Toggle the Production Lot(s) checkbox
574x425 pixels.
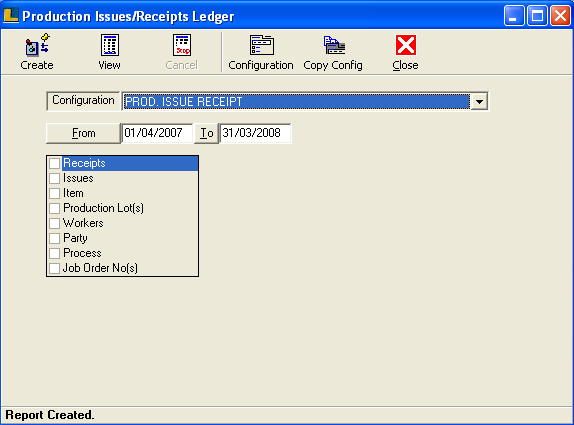tap(55, 208)
